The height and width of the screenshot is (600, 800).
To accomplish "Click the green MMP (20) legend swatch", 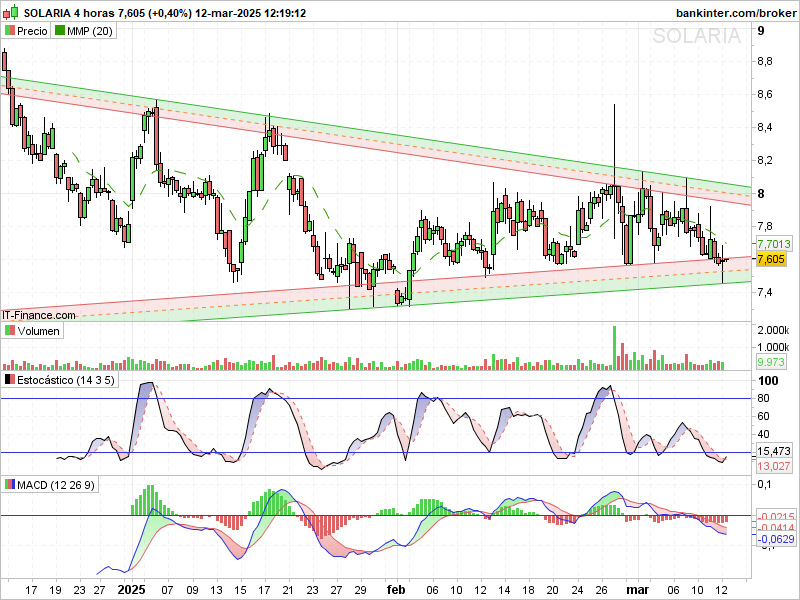I will click(60, 31).
